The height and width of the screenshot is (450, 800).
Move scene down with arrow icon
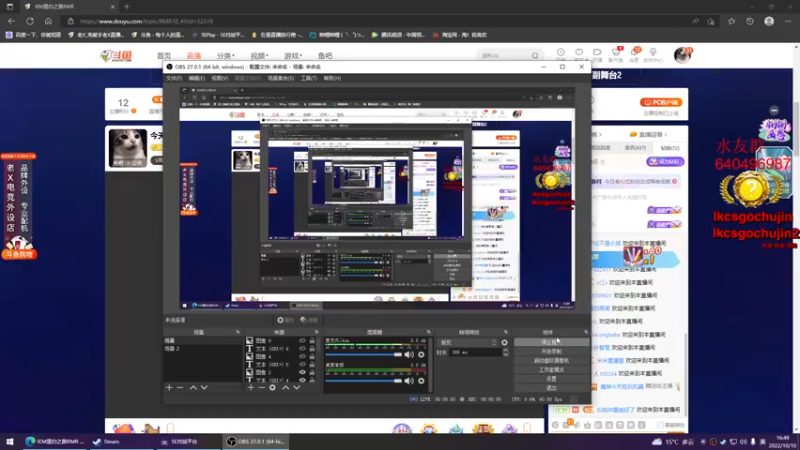(204, 388)
